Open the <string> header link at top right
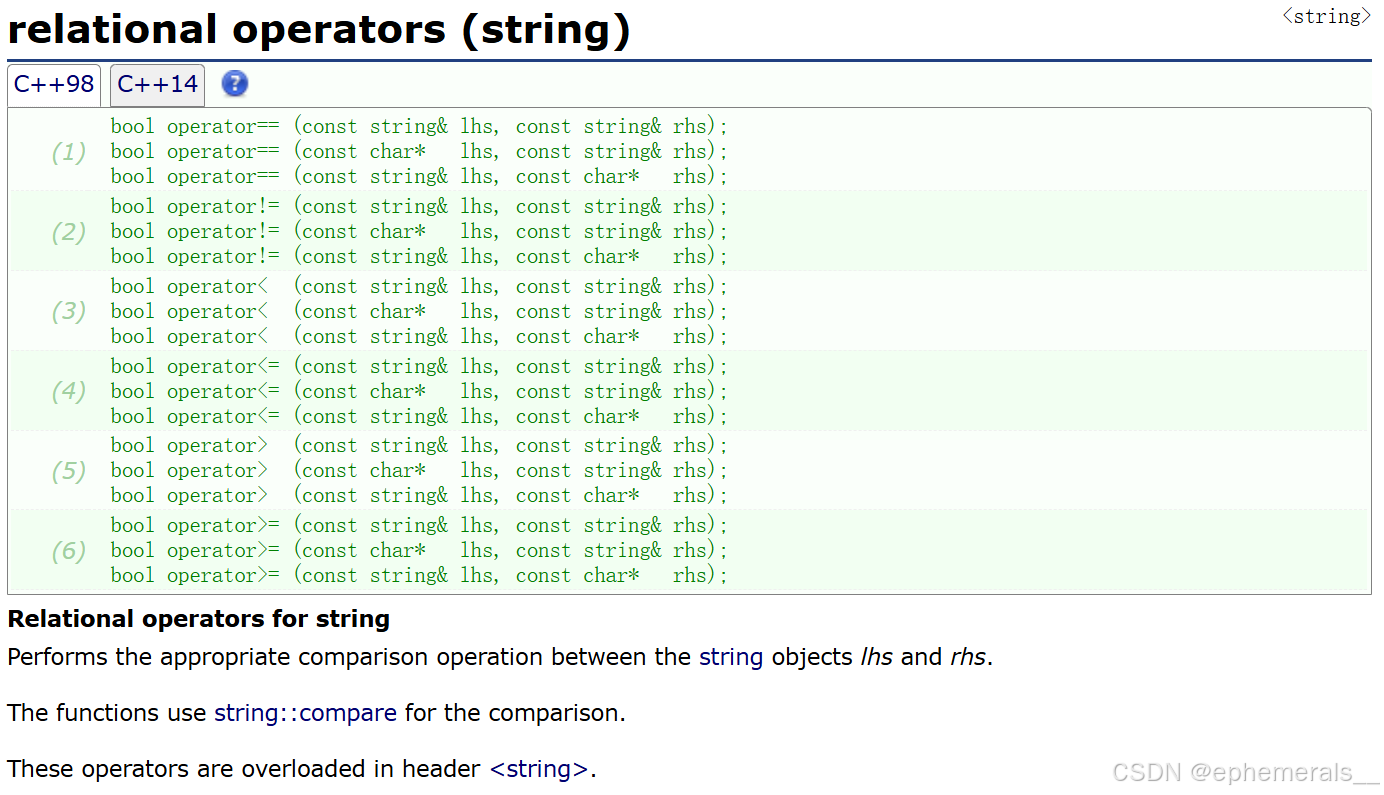Viewport: 1384px width, 795px height. click(1327, 17)
